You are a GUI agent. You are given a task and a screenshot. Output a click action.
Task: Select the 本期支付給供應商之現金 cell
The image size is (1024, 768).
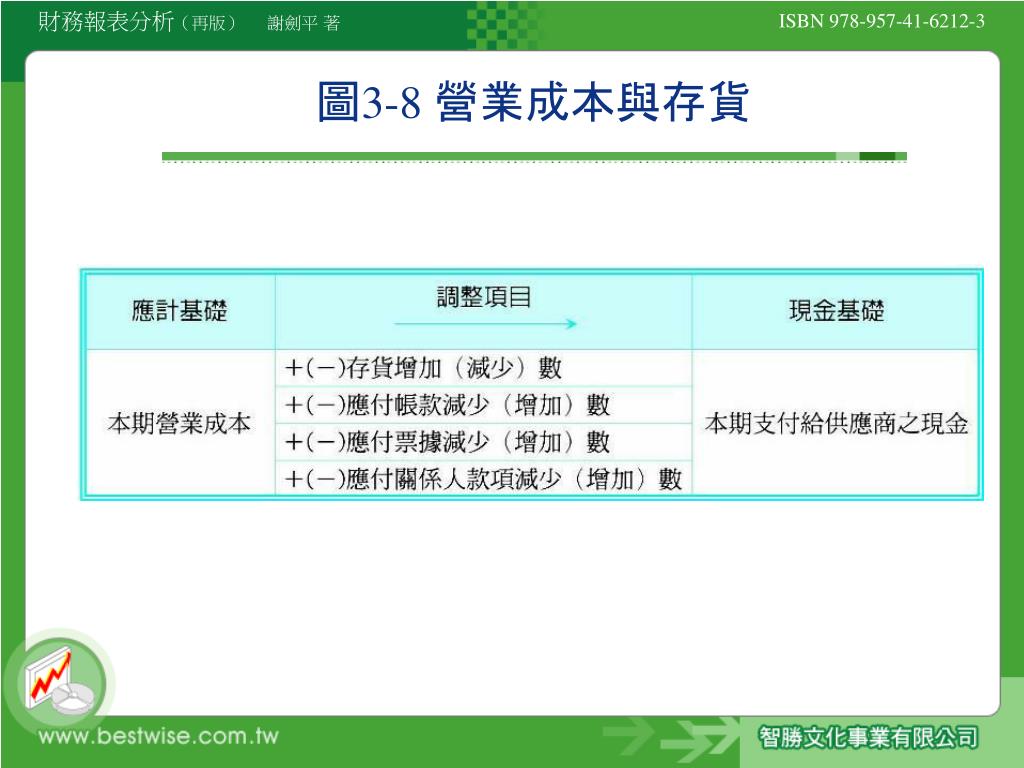point(835,423)
